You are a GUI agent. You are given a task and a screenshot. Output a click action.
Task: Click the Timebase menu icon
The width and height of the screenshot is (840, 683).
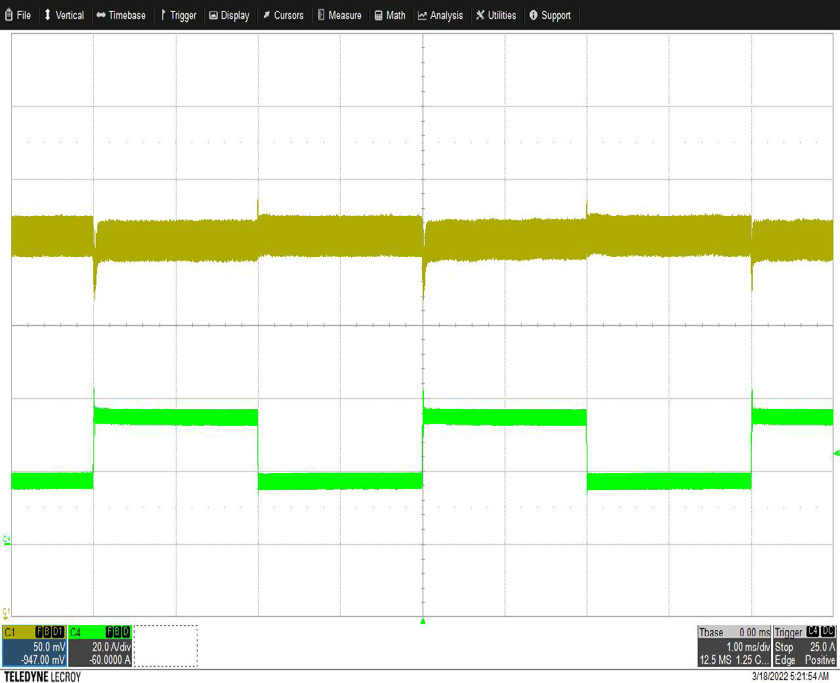(101, 15)
